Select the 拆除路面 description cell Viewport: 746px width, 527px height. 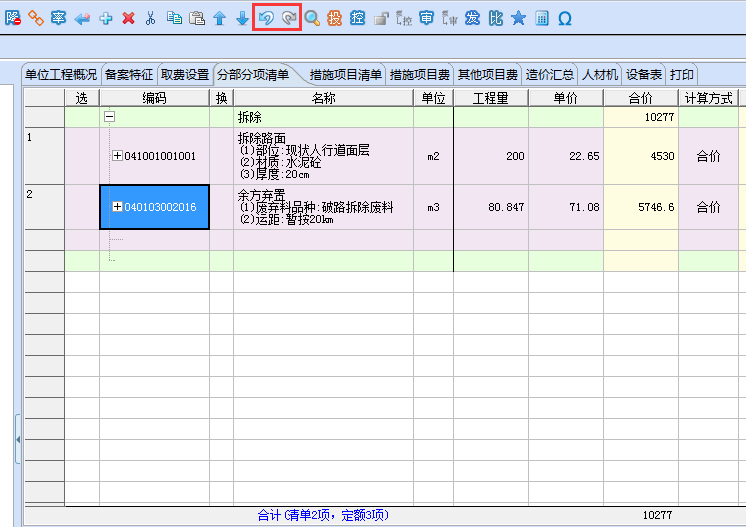324,156
